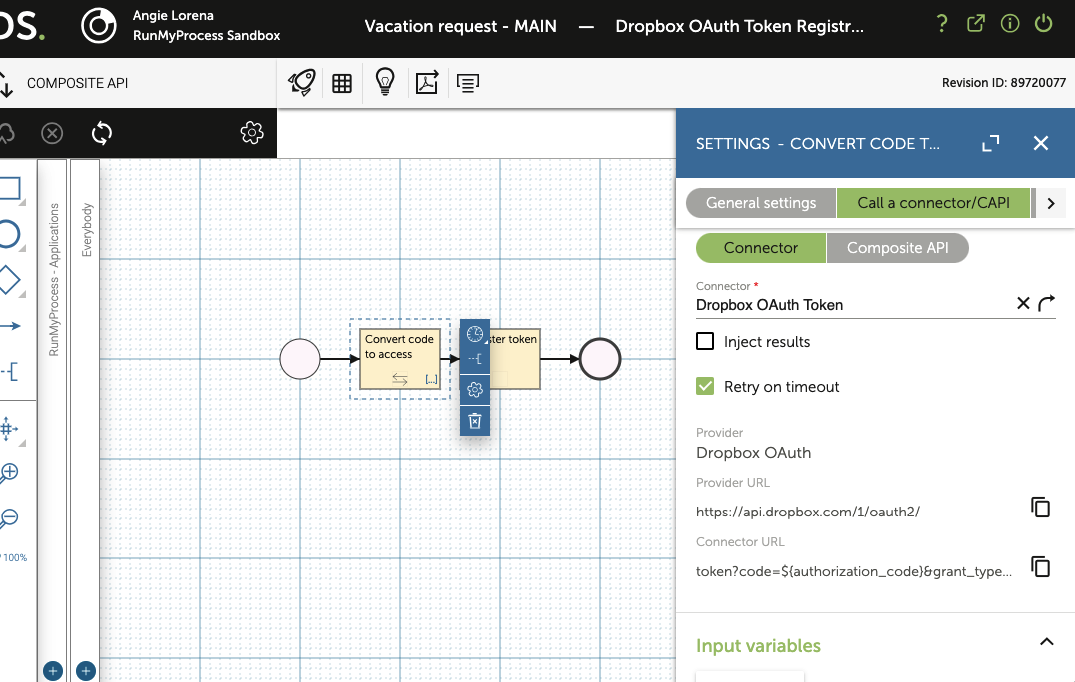
Task: Go to connector via curved arrow icon
Action: [1046, 303]
